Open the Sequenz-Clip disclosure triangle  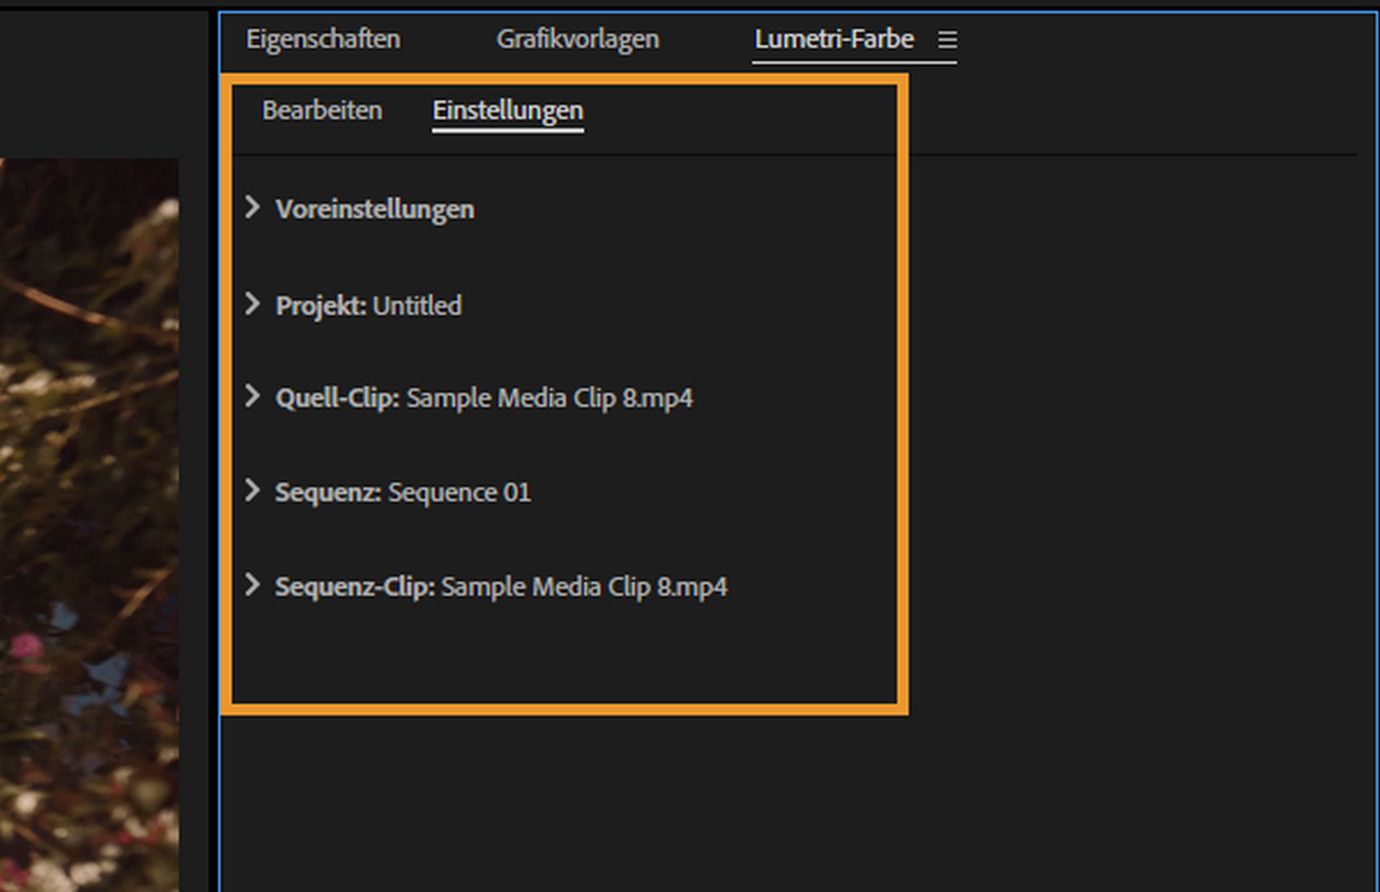pyautogui.click(x=253, y=586)
